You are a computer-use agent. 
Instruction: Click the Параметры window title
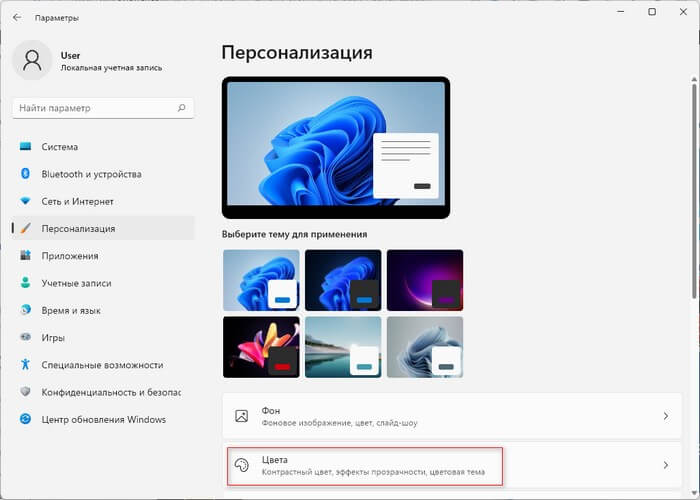[57, 18]
